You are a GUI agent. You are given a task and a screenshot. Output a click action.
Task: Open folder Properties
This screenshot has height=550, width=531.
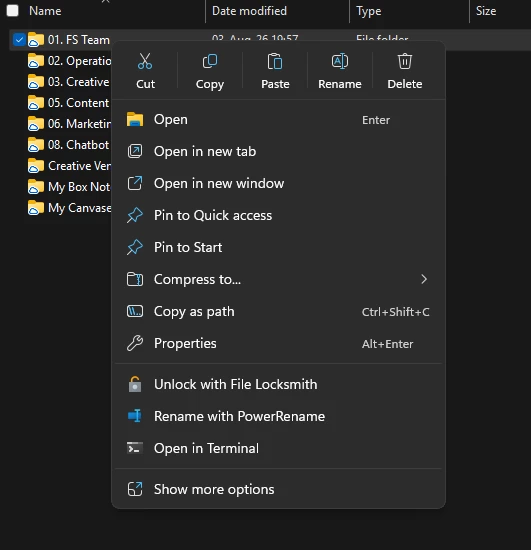pyautogui.click(x=278, y=343)
